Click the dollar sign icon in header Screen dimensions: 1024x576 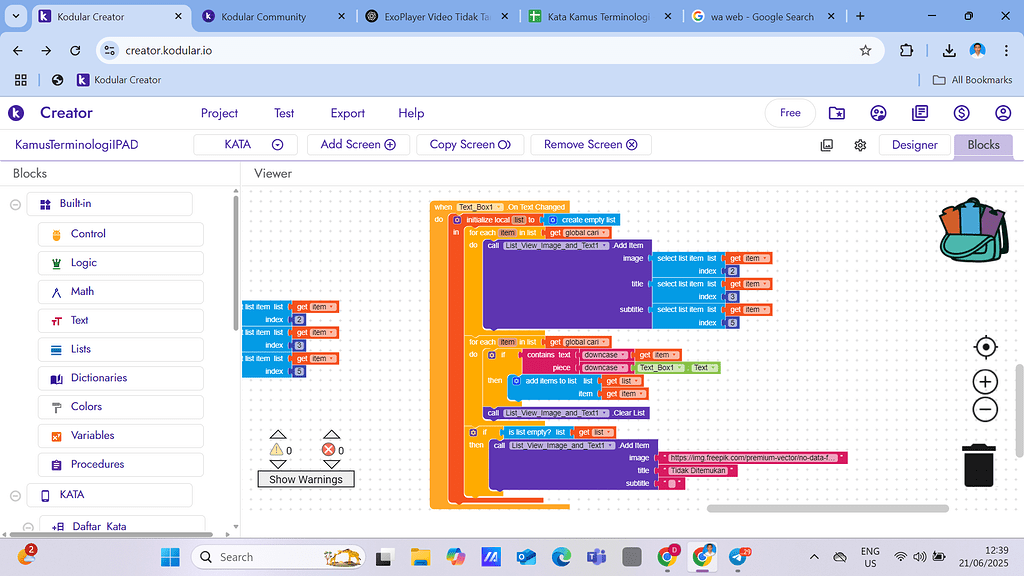pos(961,113)
